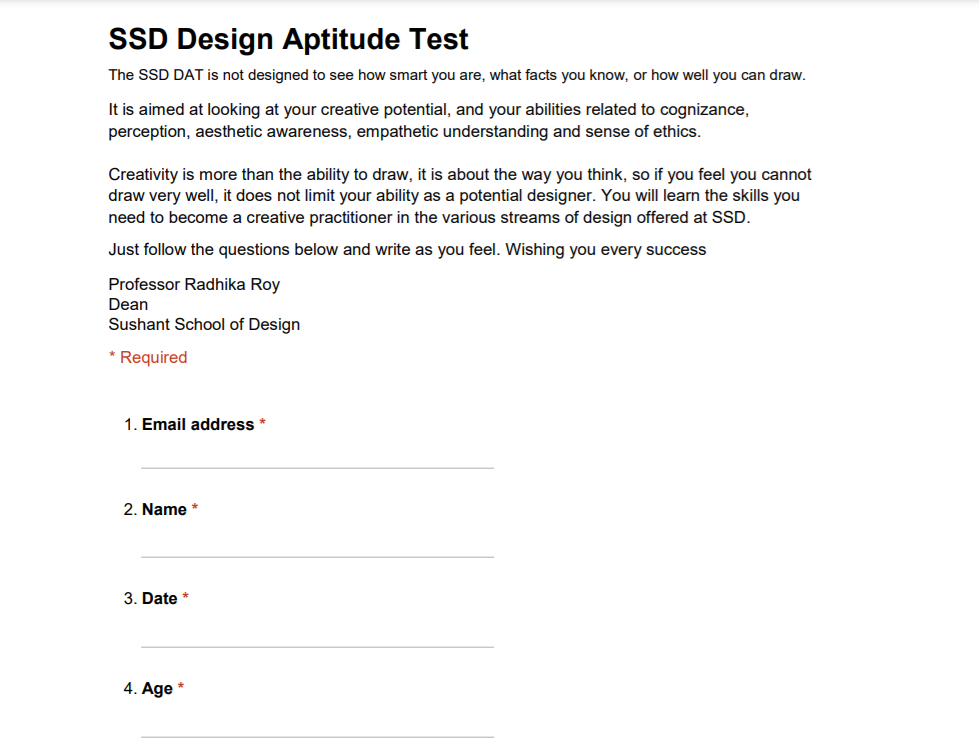This screenshot has height=755, width=979.
Task: Click the red asterisk beside Email address
Action: point(262,423)
